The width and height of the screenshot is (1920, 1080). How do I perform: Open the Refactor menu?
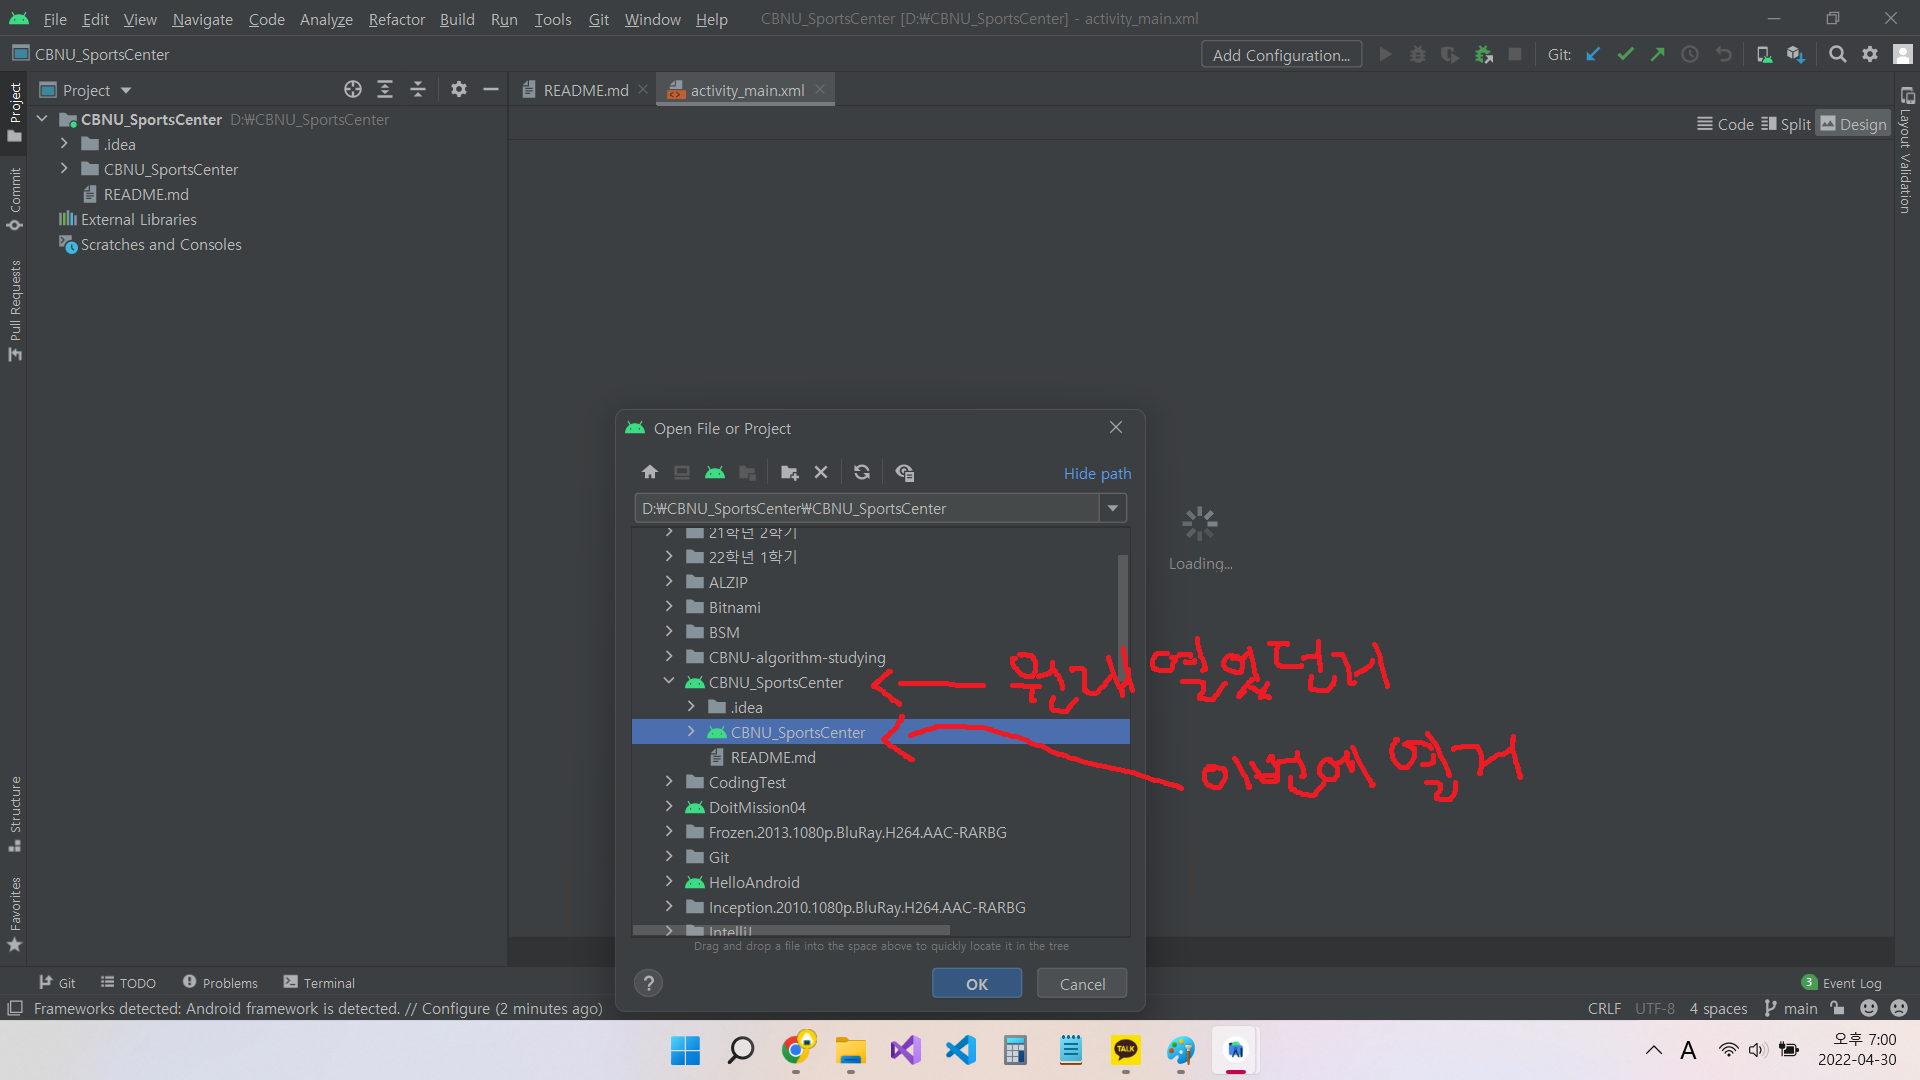396,19
